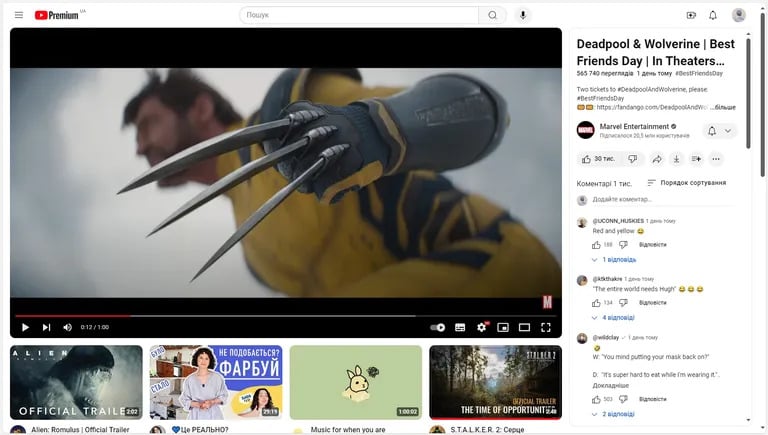The image size is (768, 435).
Task: Click the video progress bar
Action: [286, 316]
